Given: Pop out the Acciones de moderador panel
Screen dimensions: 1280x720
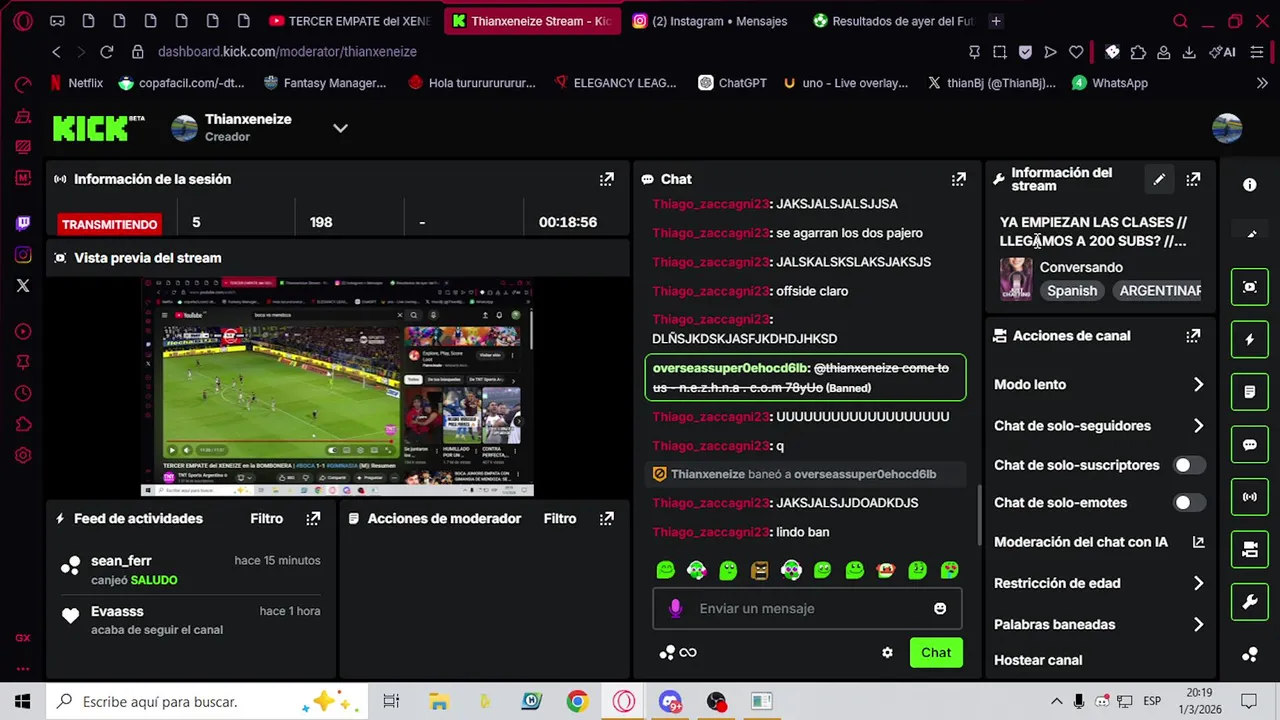Looking at the screenshot, I should pos(606,518).
